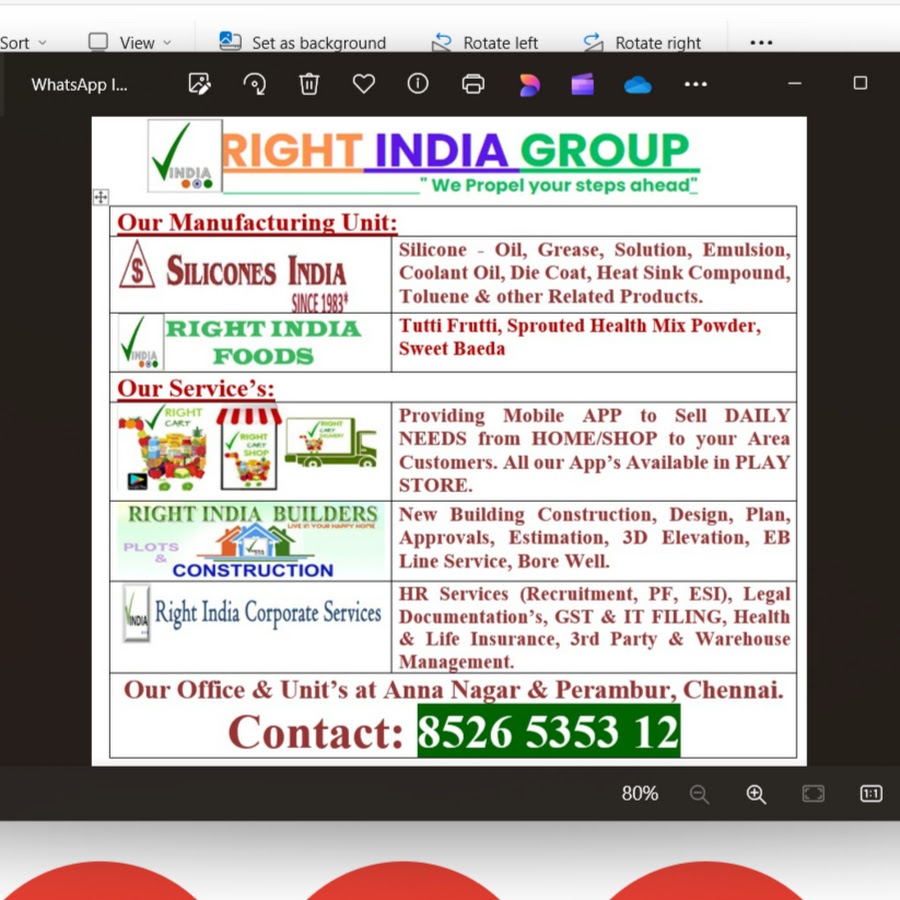Mark the photo as favorite with heart icon
The image size is (900, 900).
[x=363, y=84]
